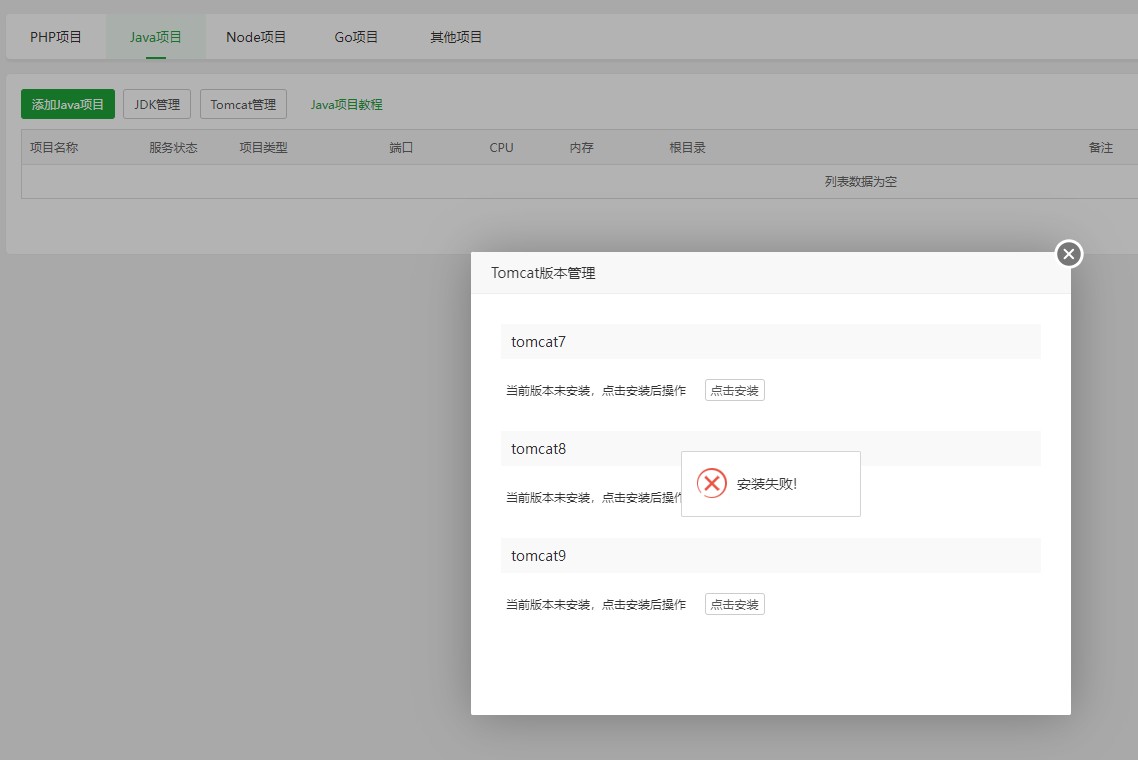This screenshot has width=1138, height=760.
Task: Click the 项目类型 column header
Action: (263, 147)
